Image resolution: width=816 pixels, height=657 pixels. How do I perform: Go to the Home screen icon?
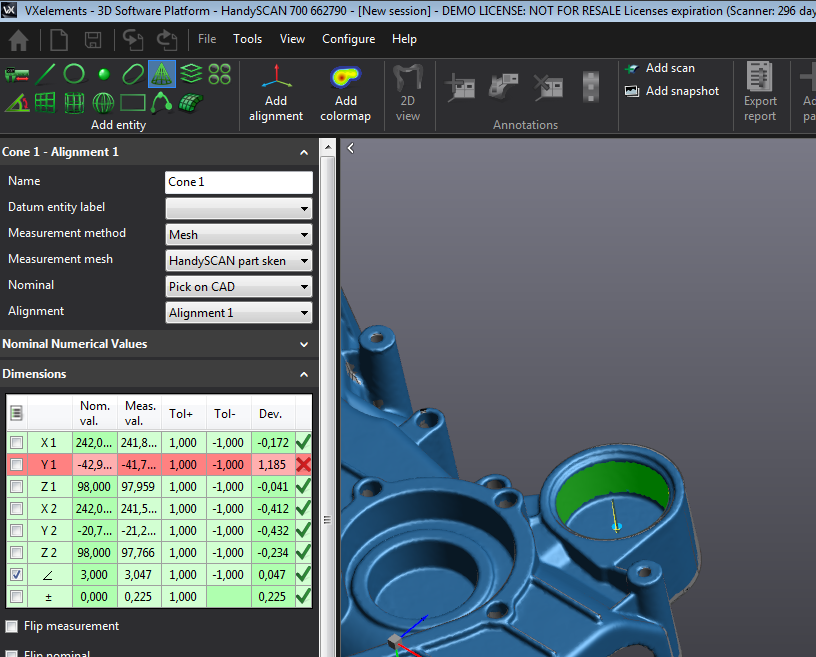click(x=18, y=40)
